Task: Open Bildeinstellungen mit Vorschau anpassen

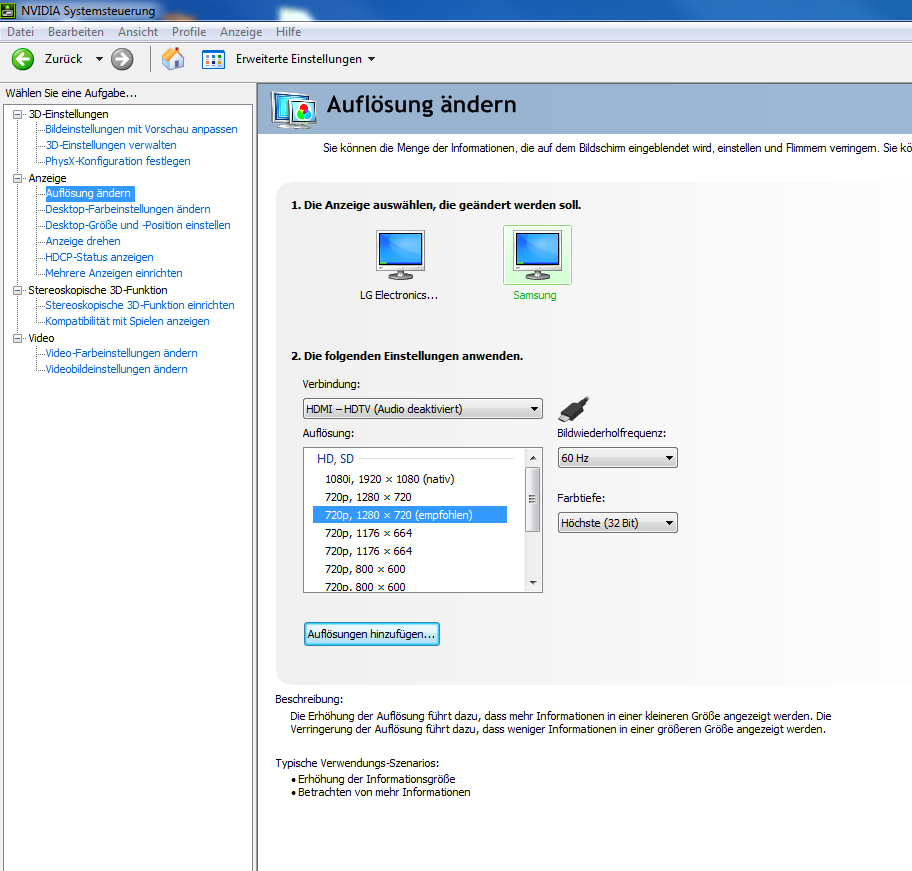Action: point(141,129)
